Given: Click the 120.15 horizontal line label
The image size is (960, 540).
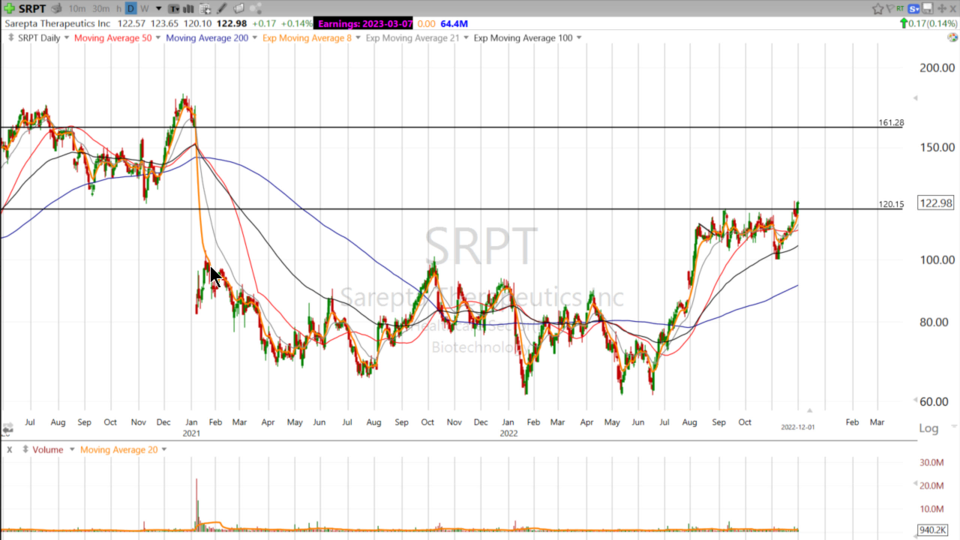Looking at the screenshot, I should [x=891, y=204].
